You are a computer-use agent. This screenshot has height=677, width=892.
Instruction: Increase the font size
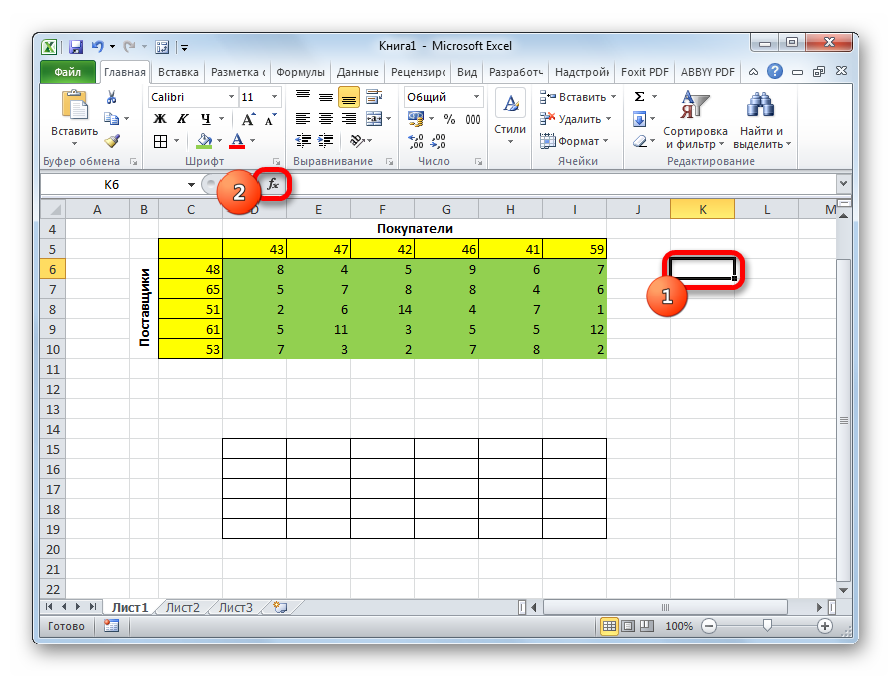(248, 119)
